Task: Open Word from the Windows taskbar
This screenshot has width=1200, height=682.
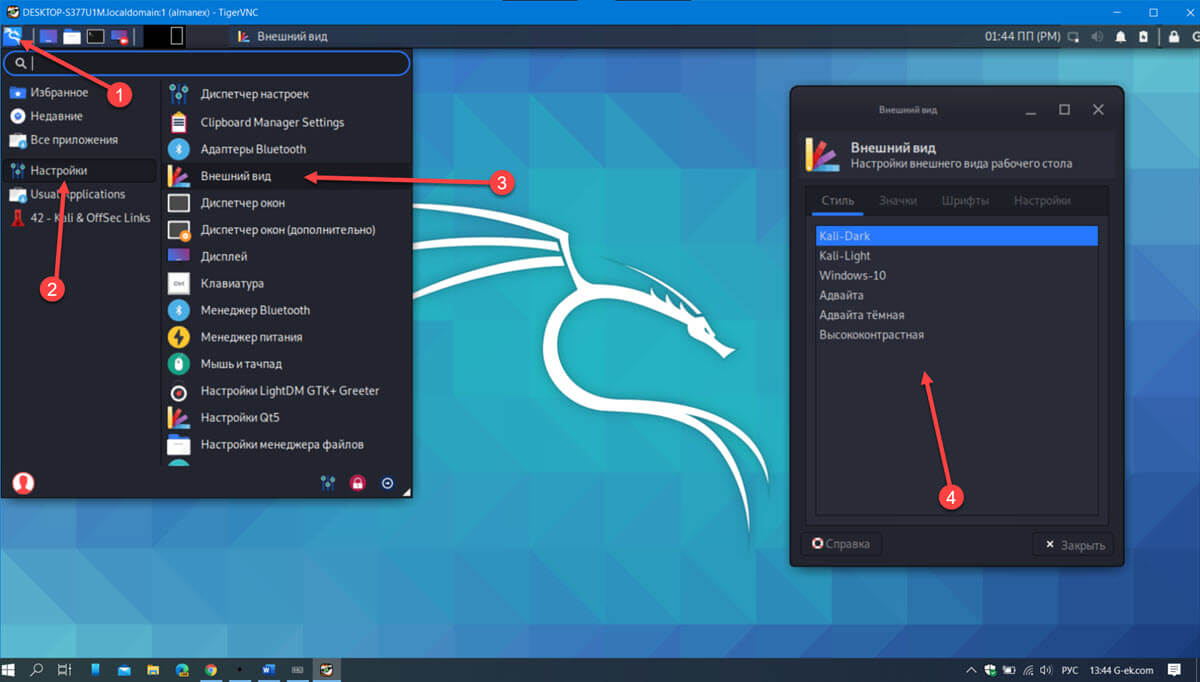Action: (x=268, y=669)
